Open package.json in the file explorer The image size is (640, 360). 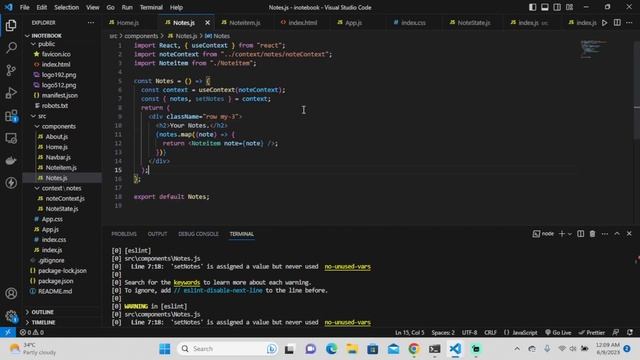[56, 281]
